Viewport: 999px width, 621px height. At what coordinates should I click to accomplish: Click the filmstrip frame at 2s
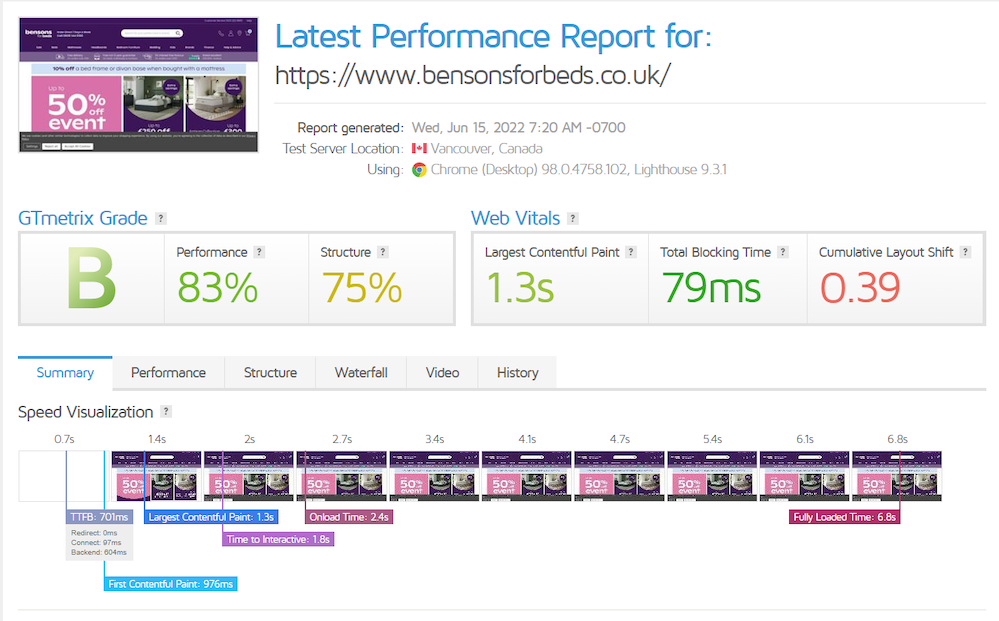tap(249, 476)
